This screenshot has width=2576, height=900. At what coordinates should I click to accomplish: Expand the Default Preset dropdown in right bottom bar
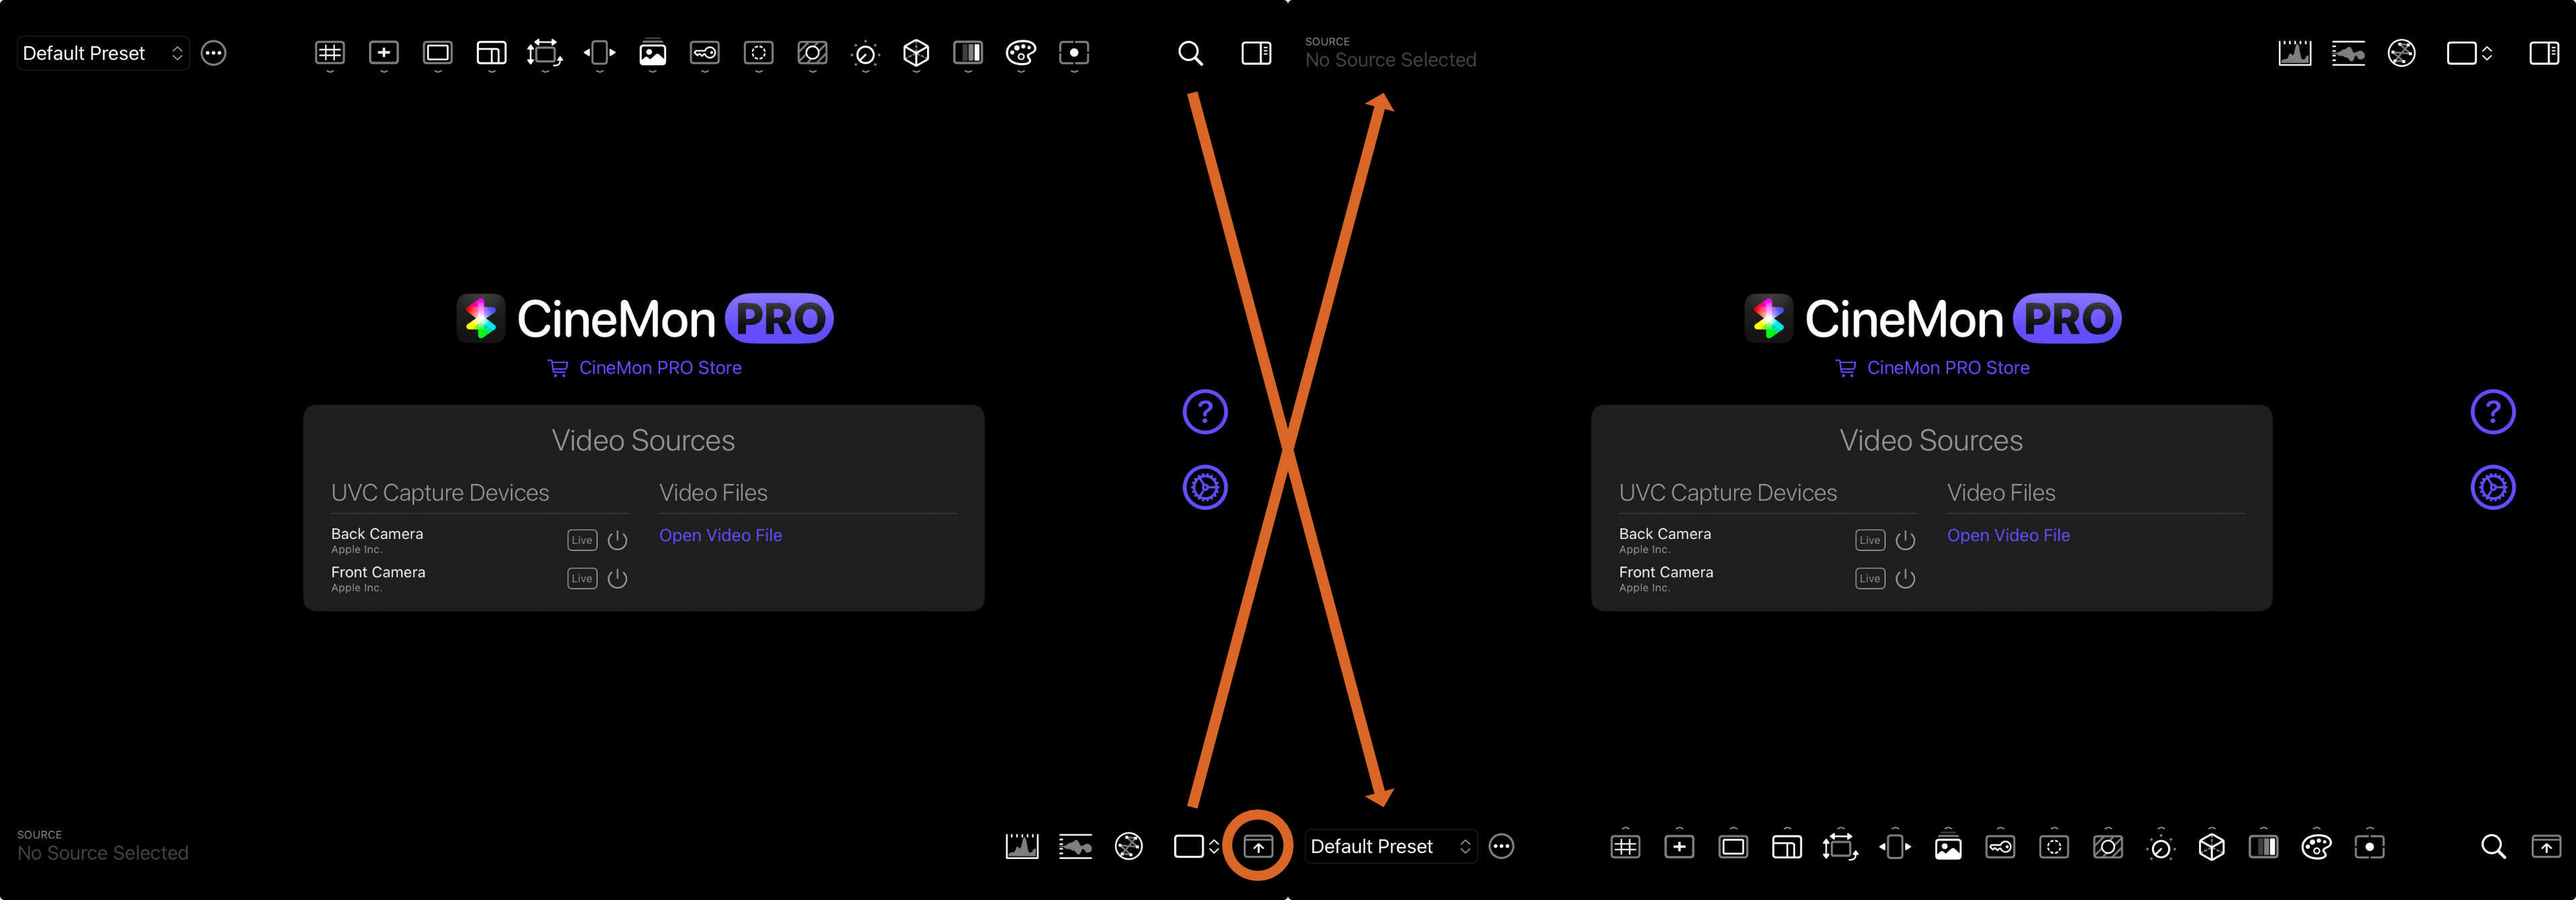(x=1390, y=847)
